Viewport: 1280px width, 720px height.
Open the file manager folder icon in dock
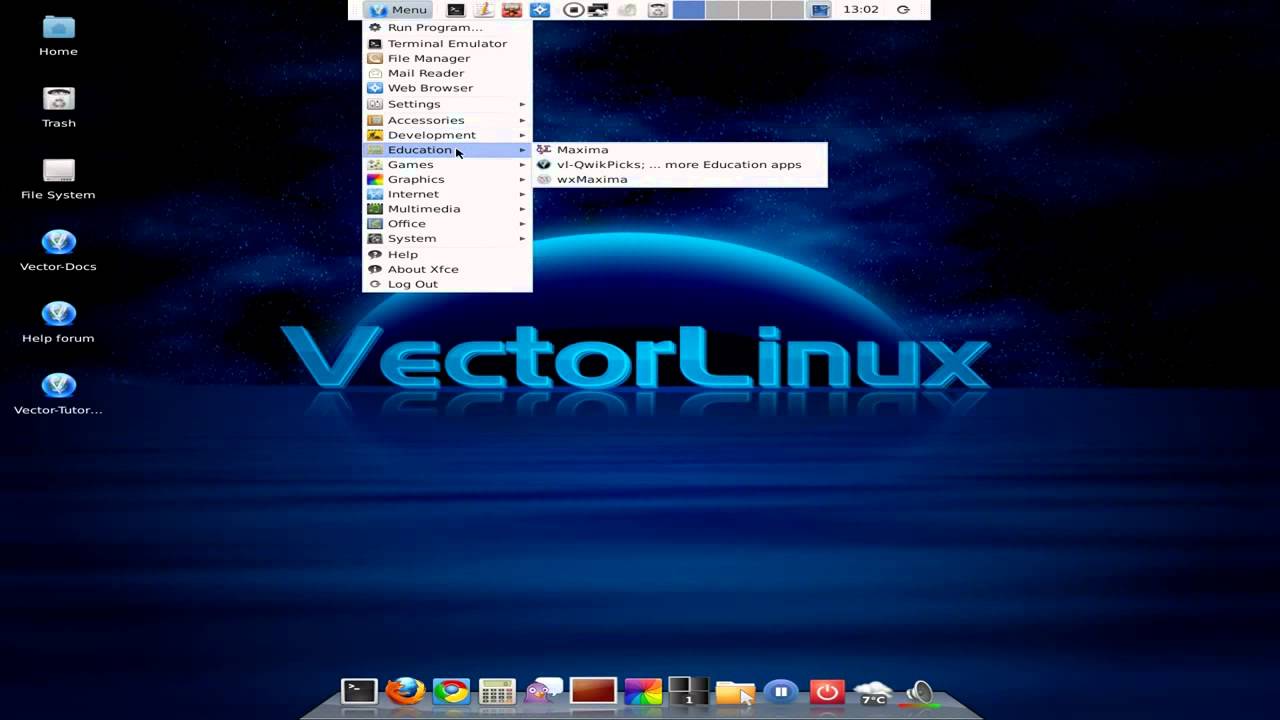[735, 690]
